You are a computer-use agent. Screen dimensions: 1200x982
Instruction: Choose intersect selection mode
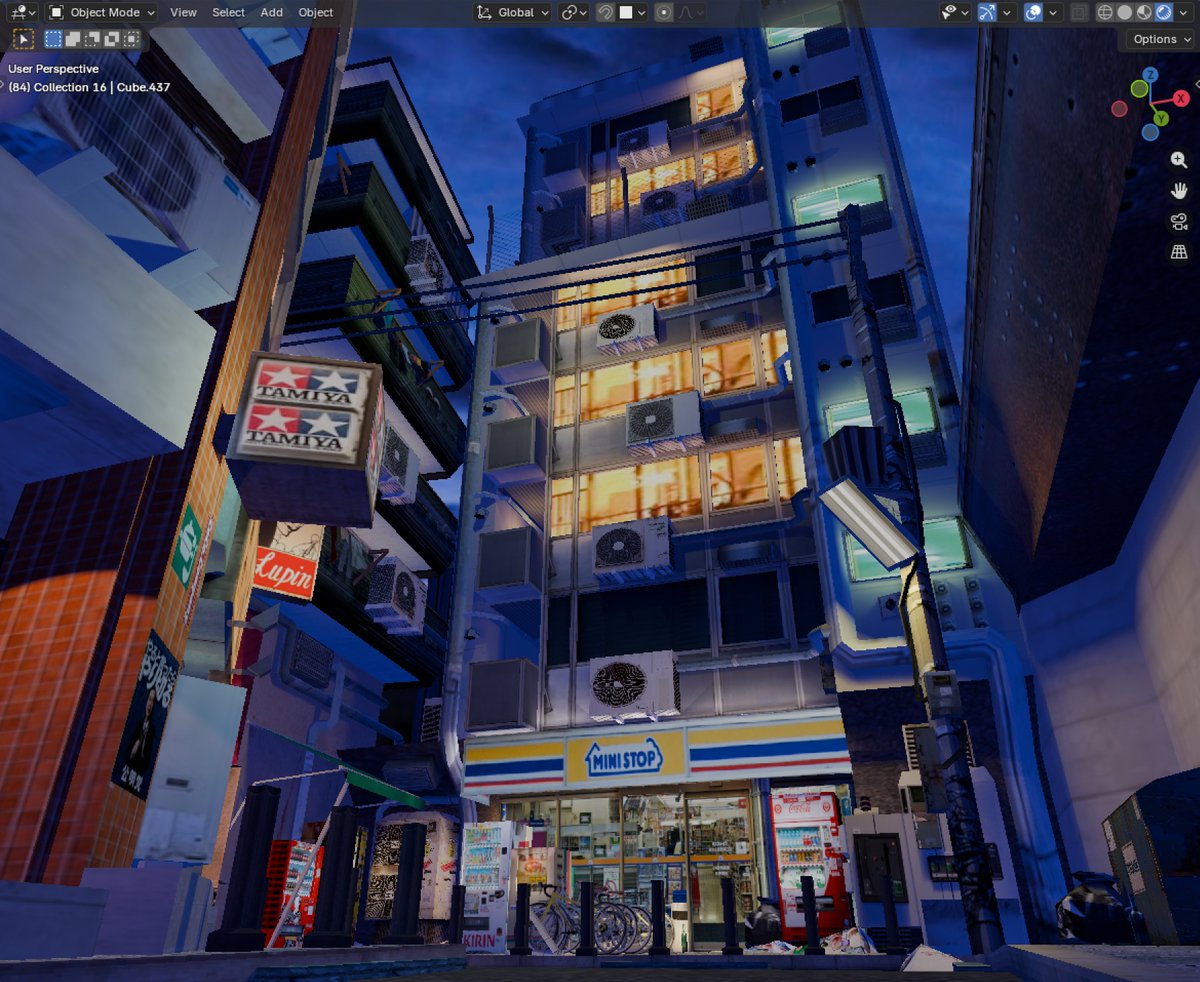pyautogui.click(x=130, y=39)
